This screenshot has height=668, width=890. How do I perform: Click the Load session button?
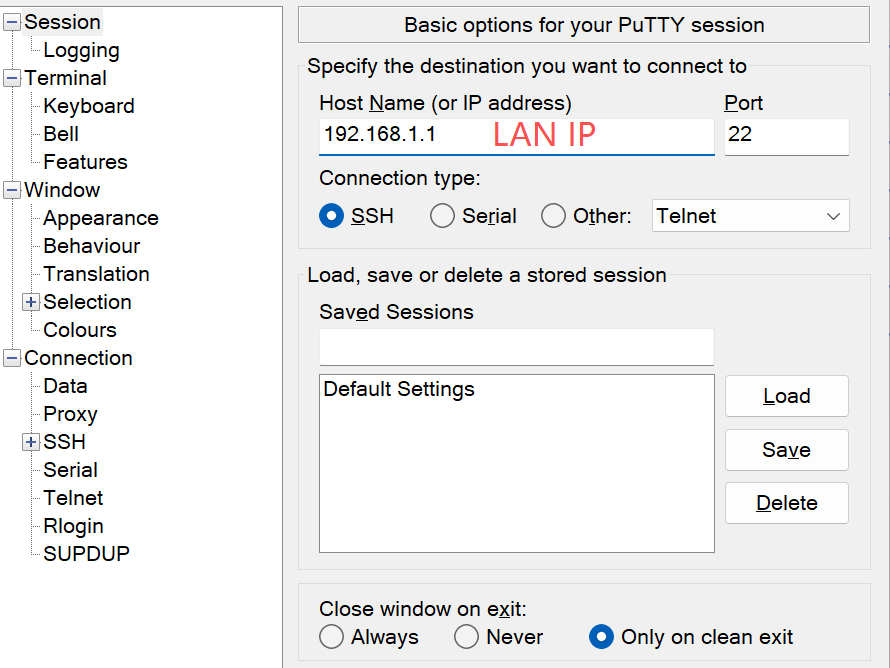786,396
